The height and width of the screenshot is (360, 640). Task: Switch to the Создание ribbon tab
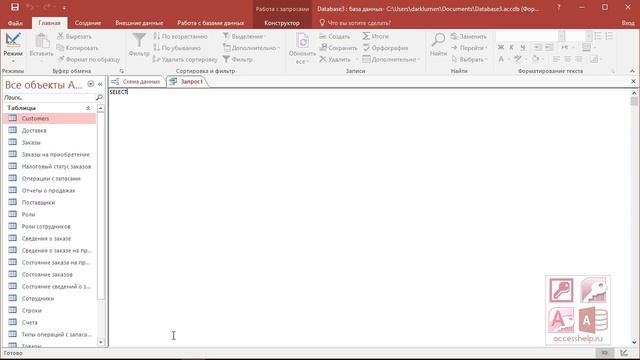click(88, 23)
